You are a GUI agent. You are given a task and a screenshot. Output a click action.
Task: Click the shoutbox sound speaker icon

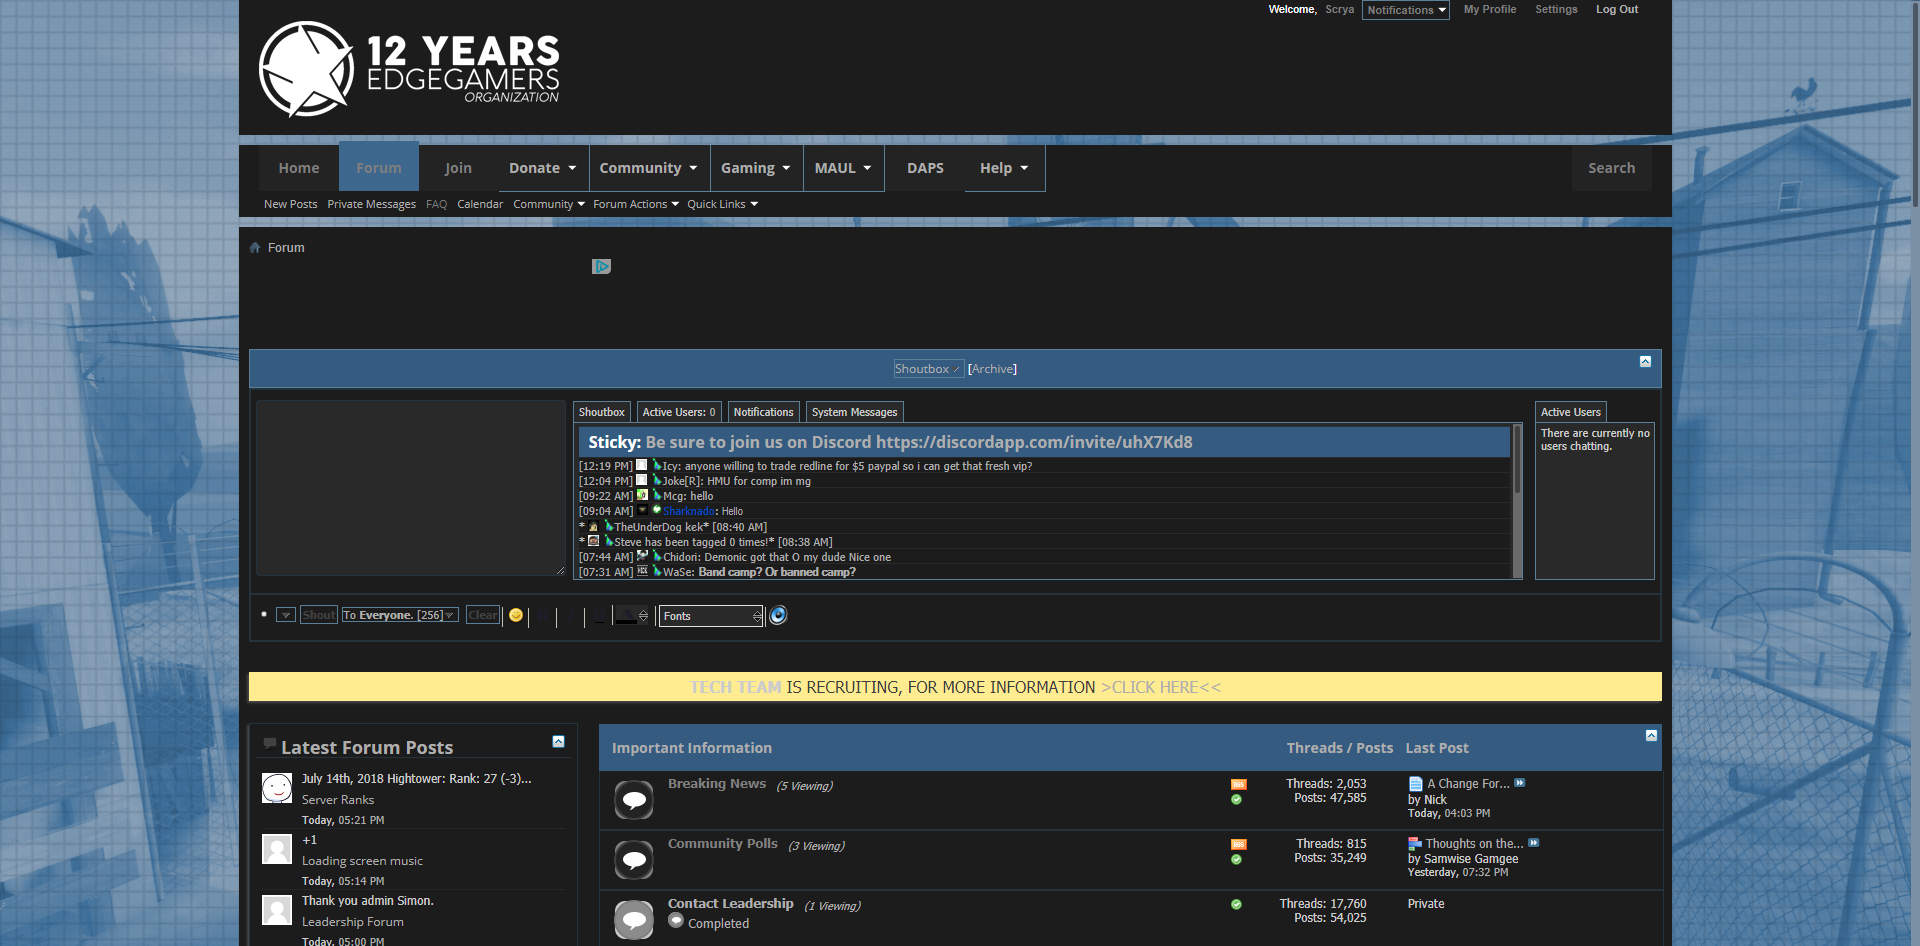tap(778, 615)
